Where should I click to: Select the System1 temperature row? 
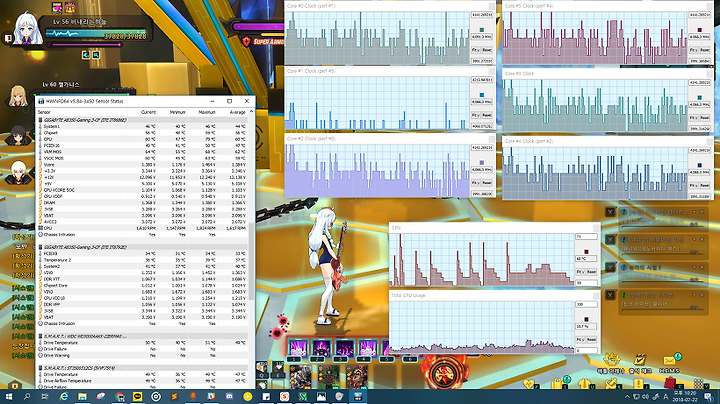click(x=143, y=126)
